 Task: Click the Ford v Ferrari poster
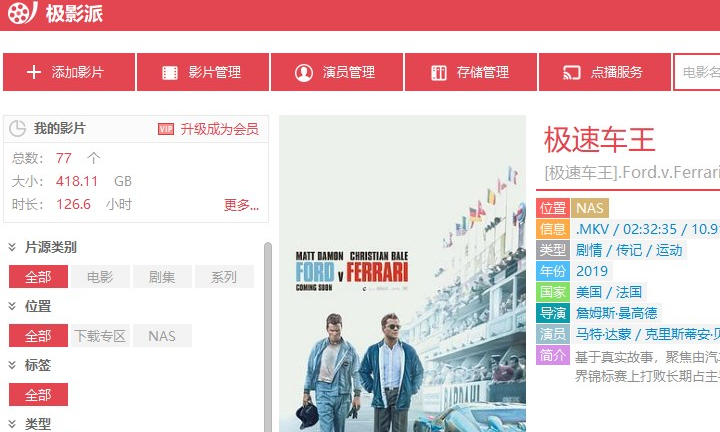point(402,274)
